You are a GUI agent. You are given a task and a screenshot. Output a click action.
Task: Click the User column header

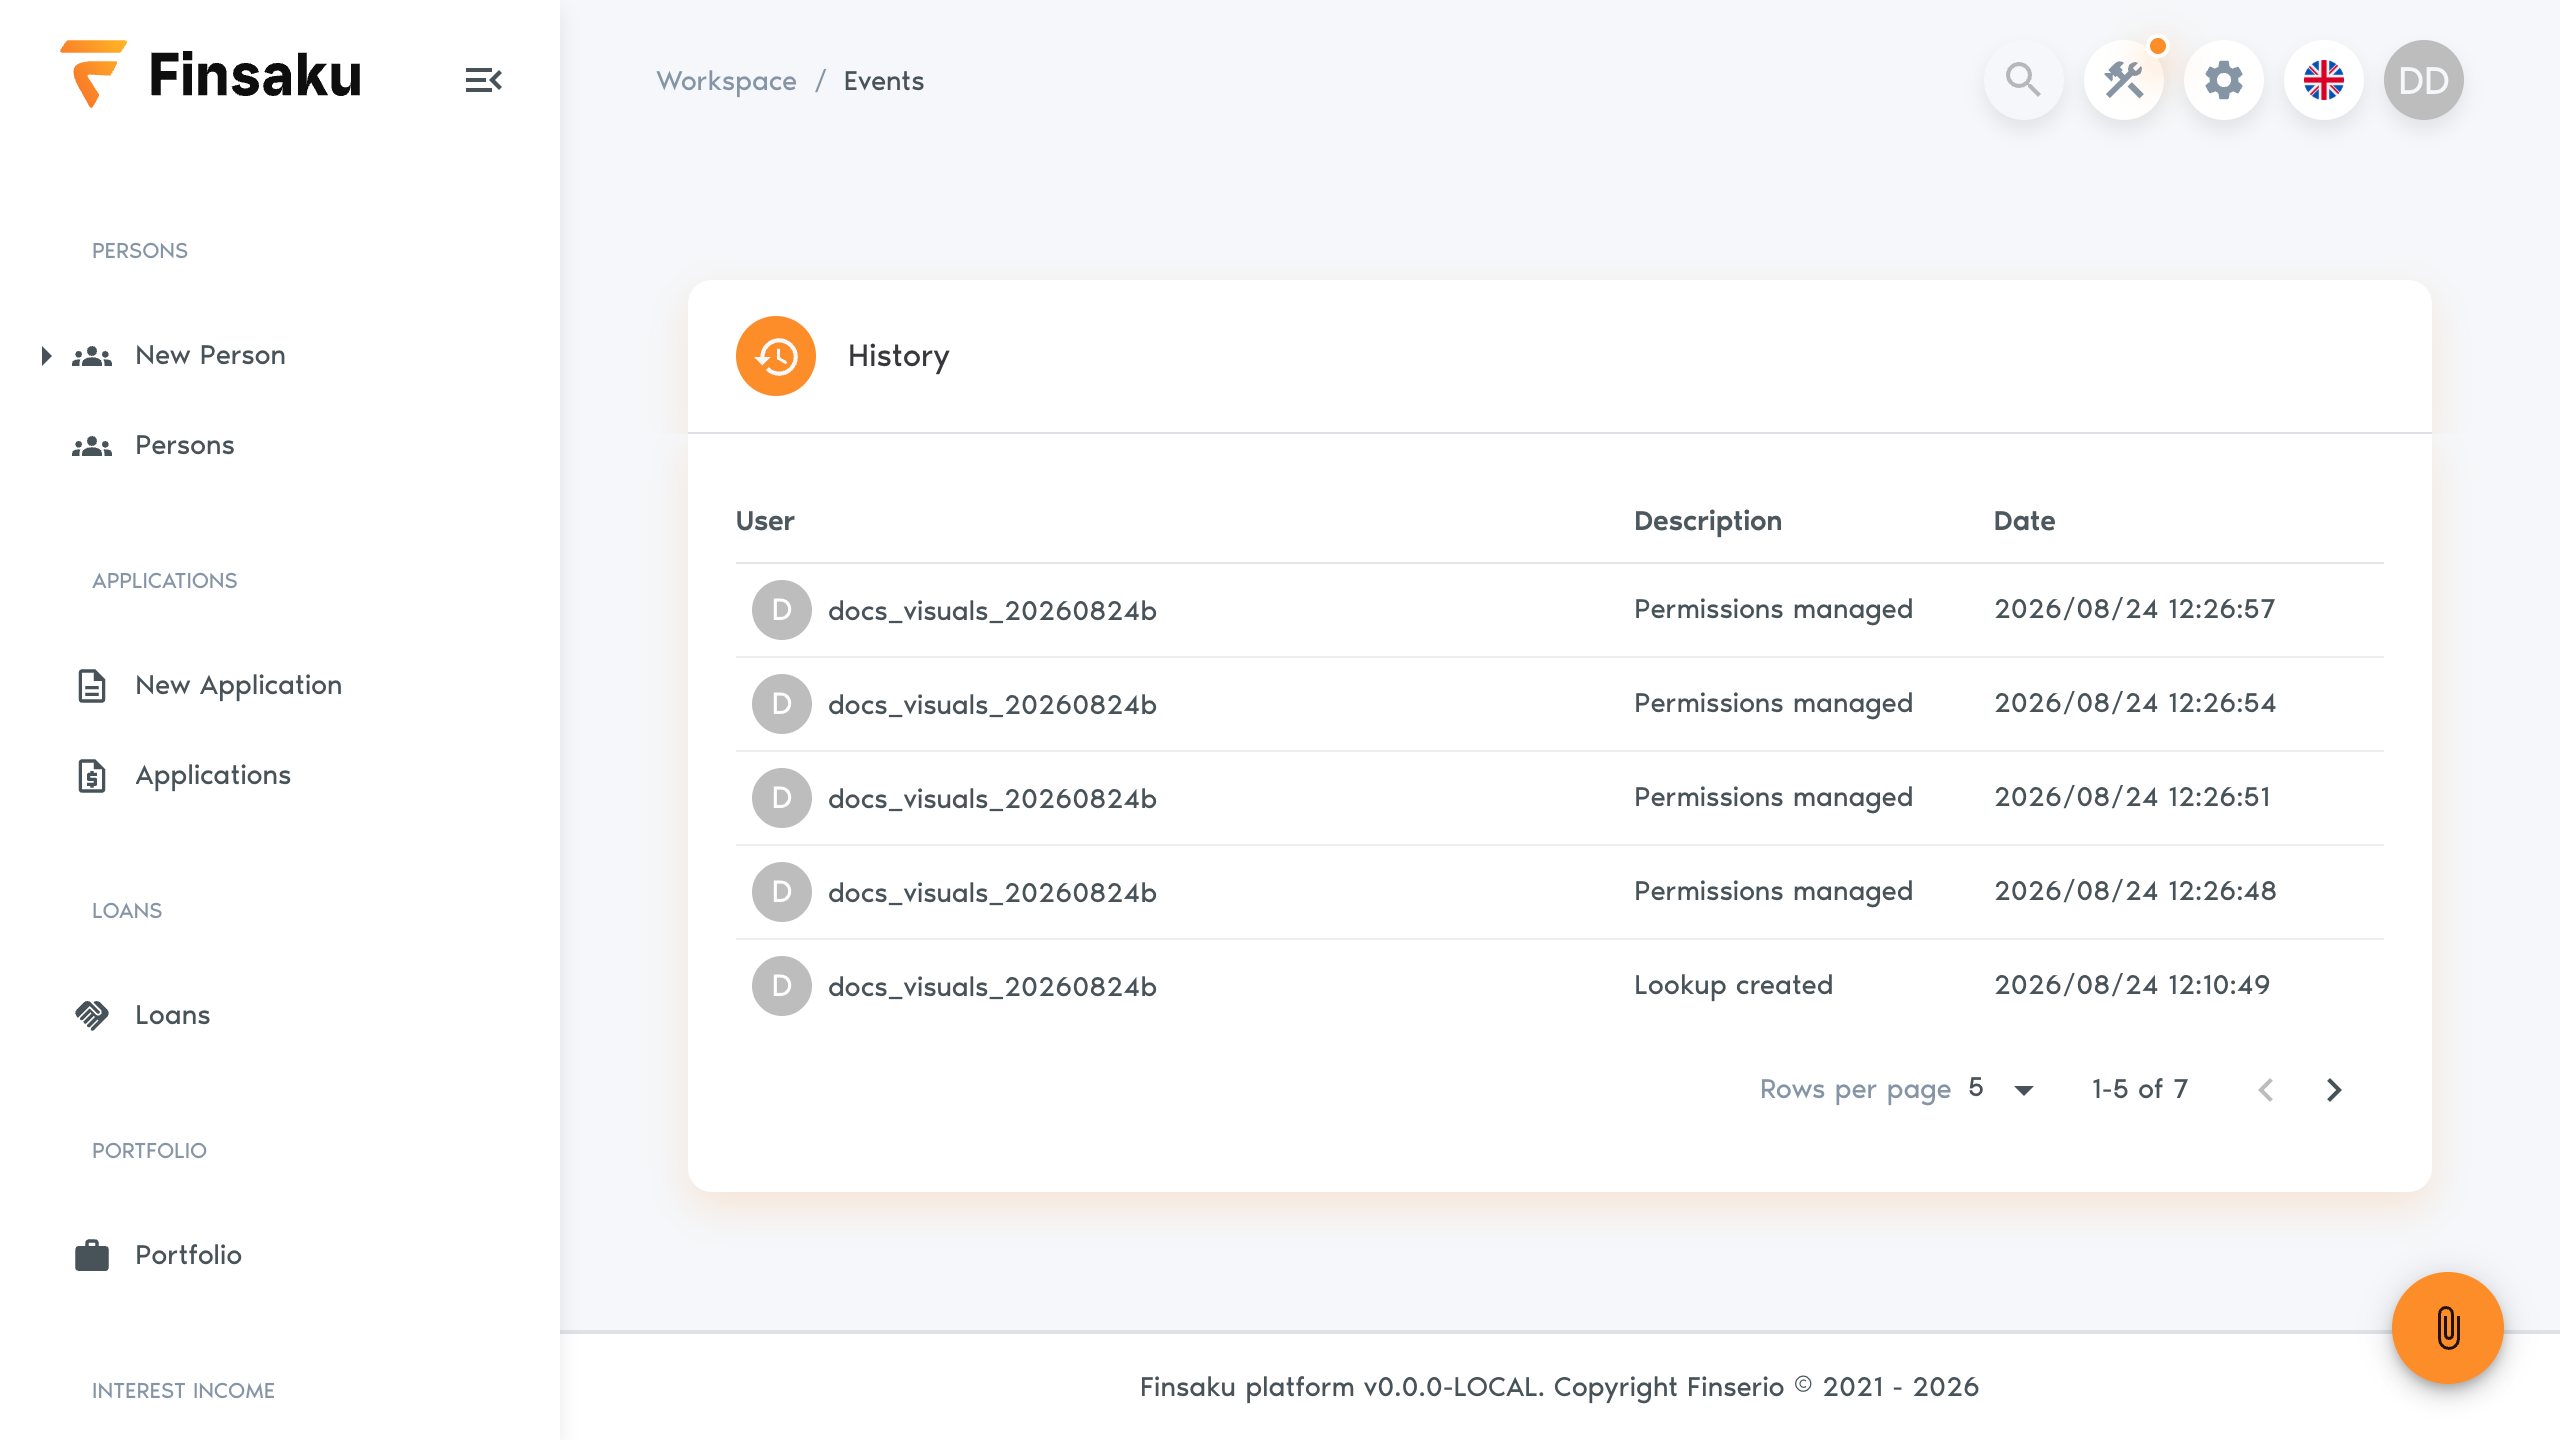pos(765,521)
